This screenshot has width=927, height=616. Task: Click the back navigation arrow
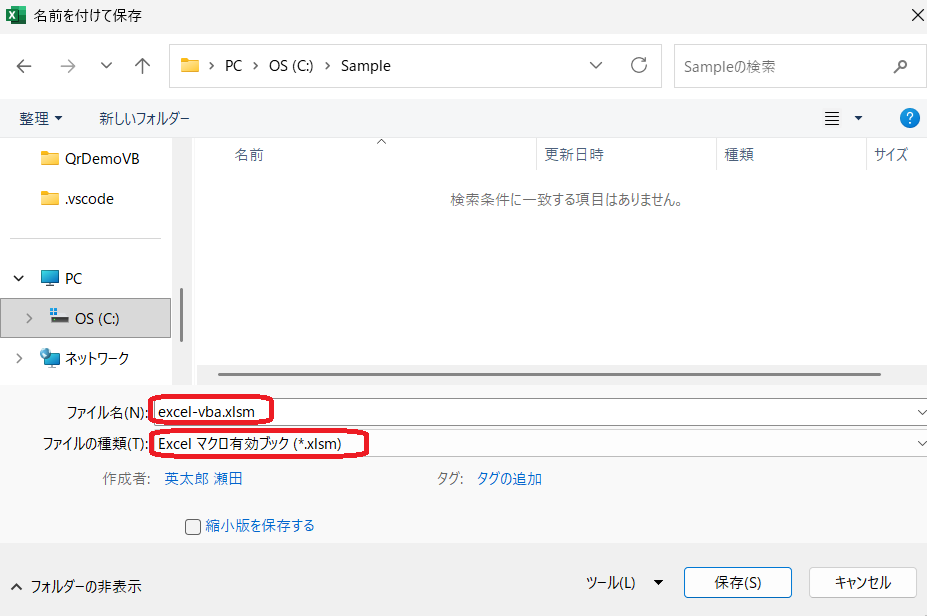click(x=24, y=66)
